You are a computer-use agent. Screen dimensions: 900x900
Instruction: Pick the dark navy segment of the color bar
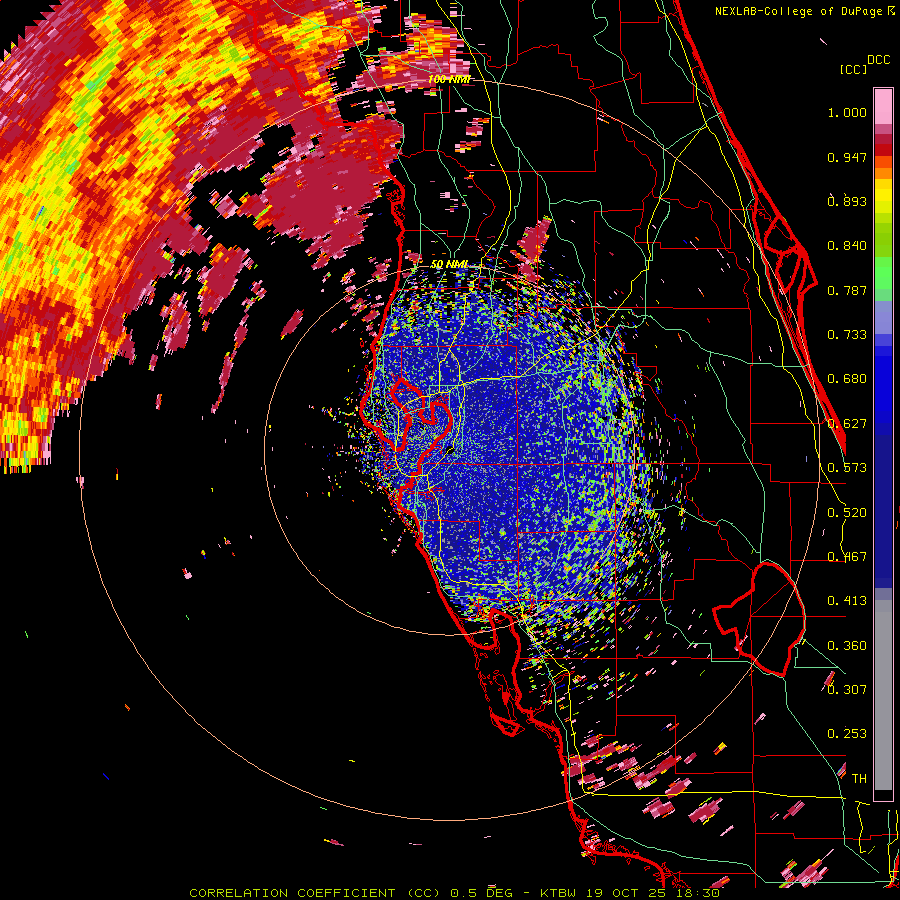(883, 511)
